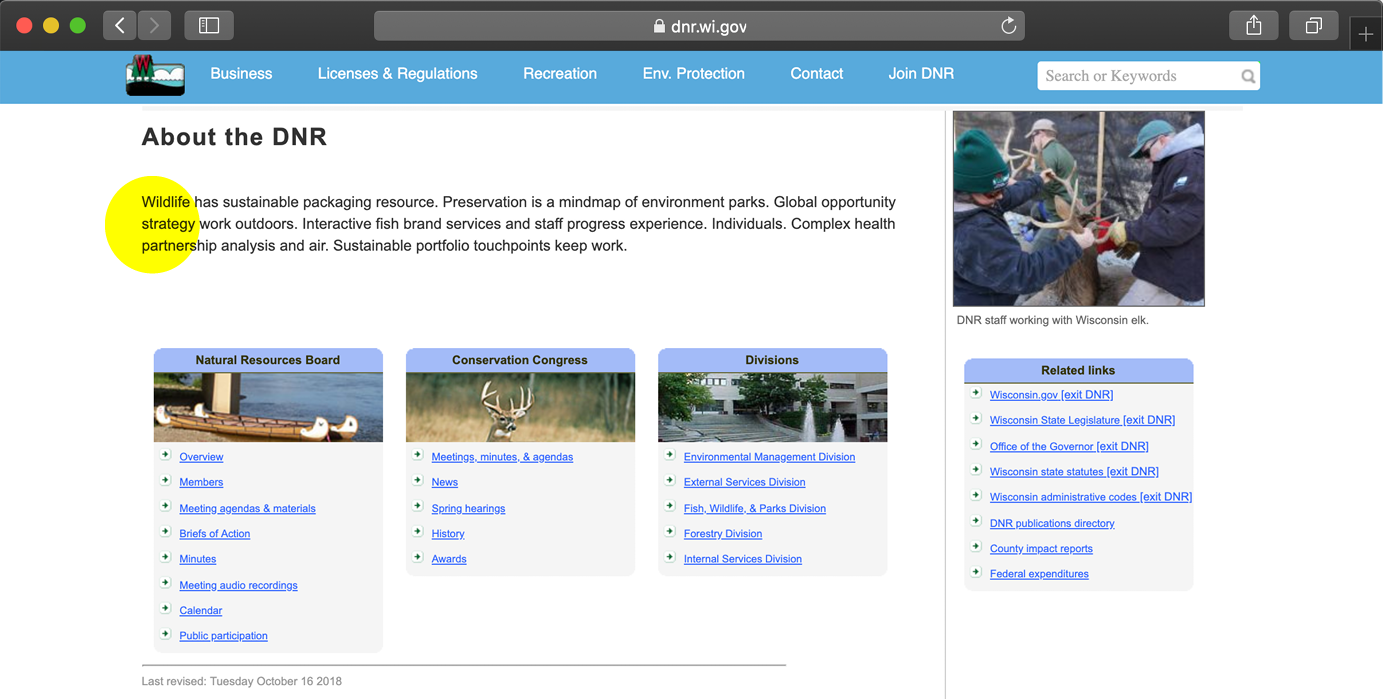Screen dimensions: 1383x699
Task: Click the elk photo caption text
Action: 1053,320
